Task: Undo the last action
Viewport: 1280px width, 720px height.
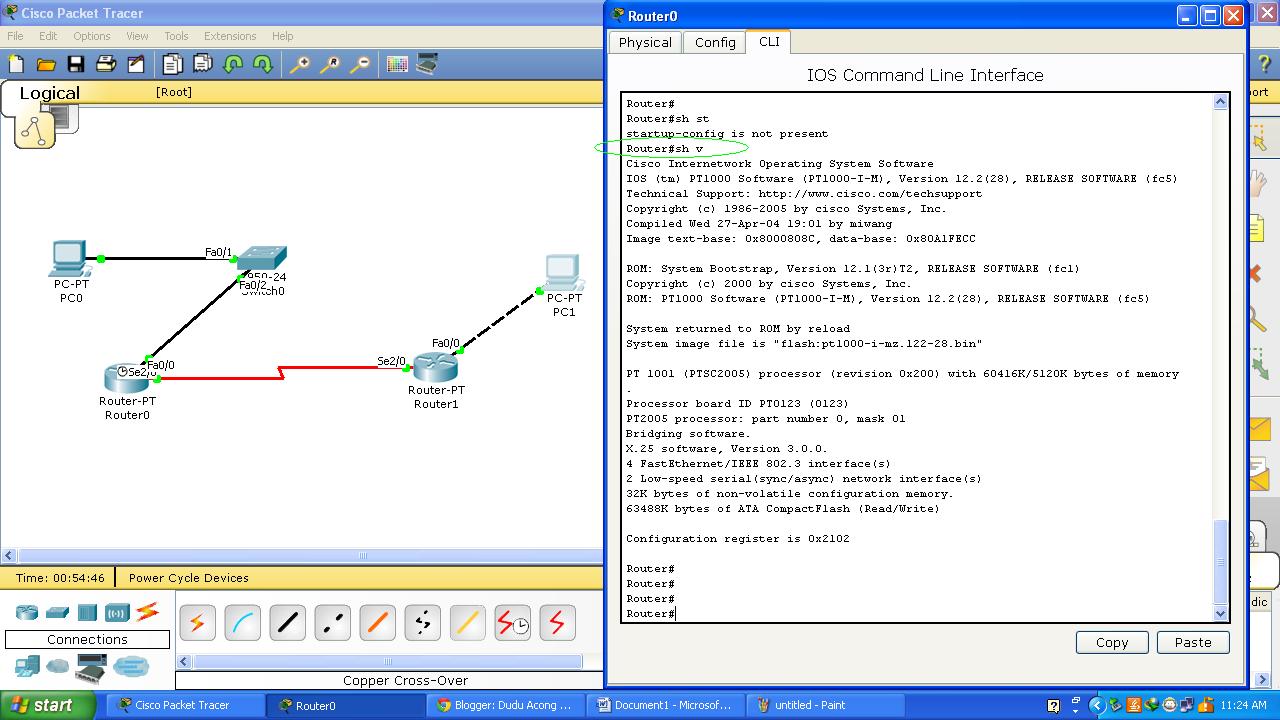Action: pyautogui.click(x=233, y=64)
